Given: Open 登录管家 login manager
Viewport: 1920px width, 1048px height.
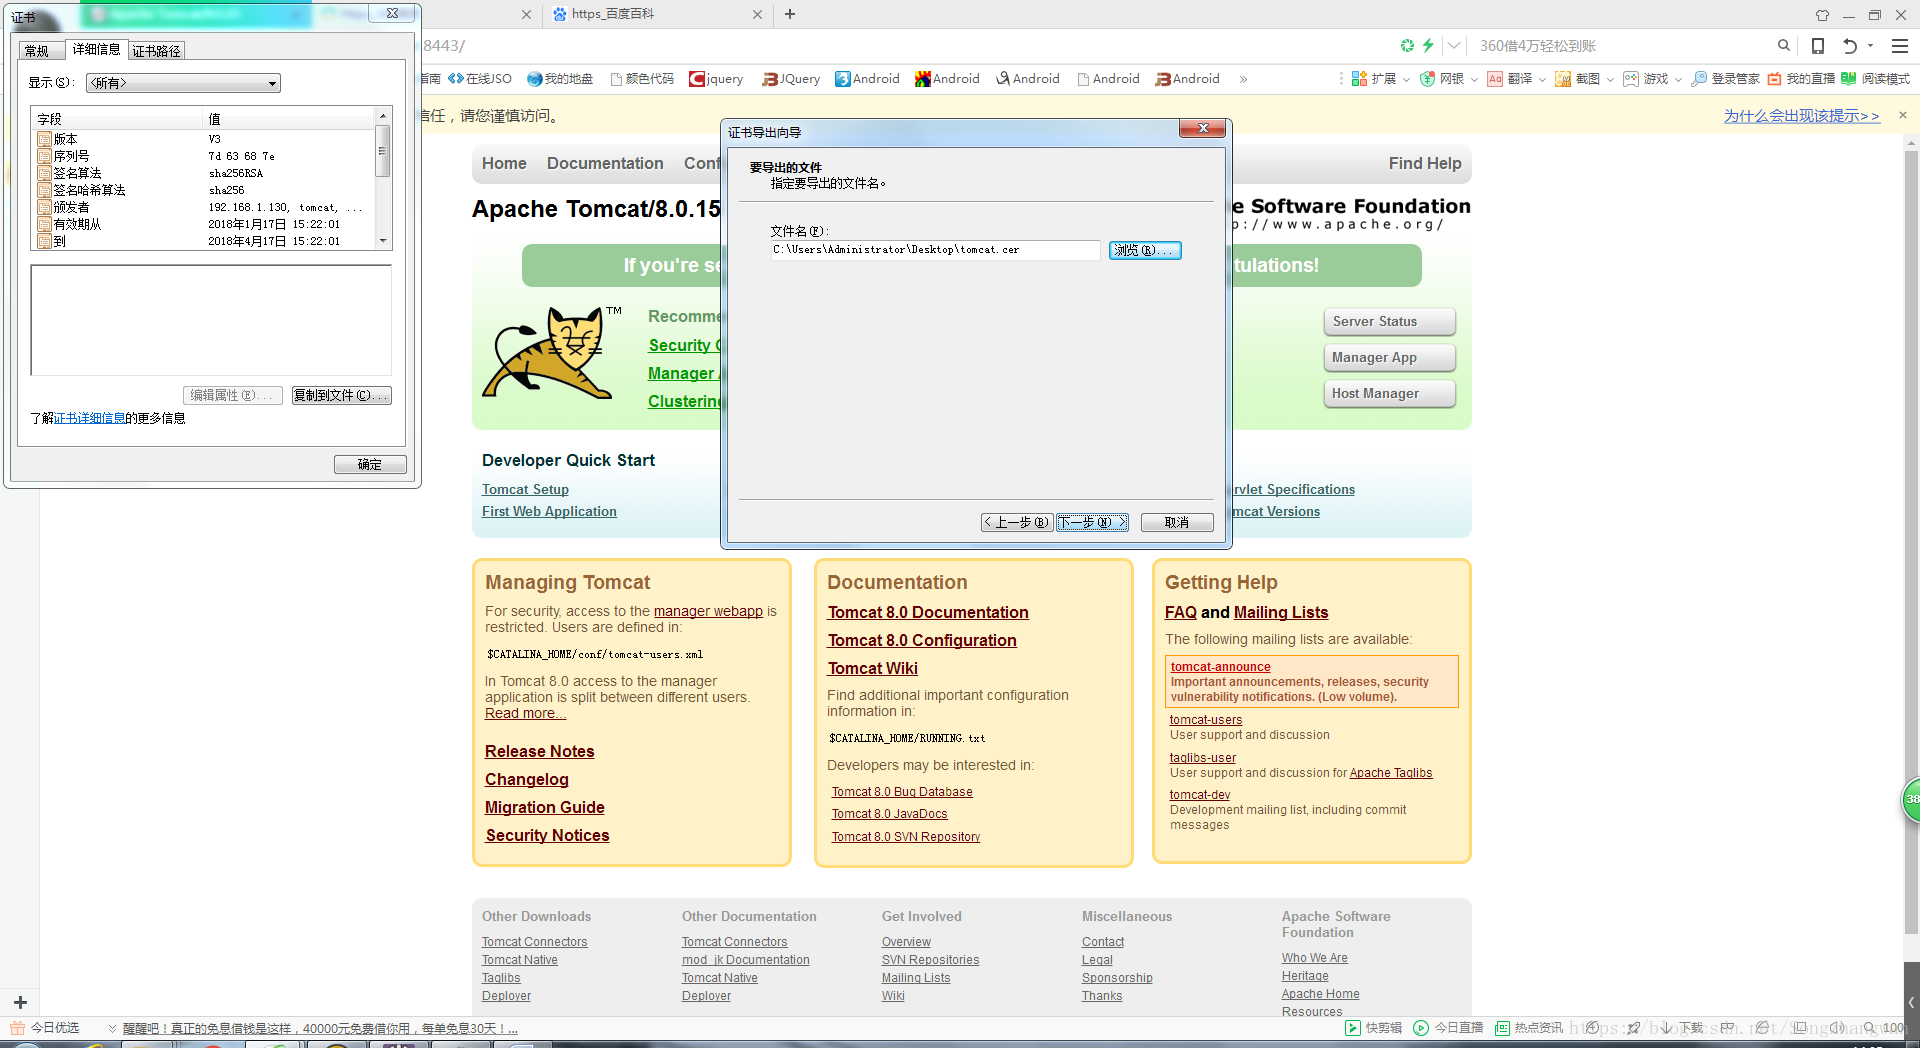Looking at the screenshot, I should [x=1725, y=79].
